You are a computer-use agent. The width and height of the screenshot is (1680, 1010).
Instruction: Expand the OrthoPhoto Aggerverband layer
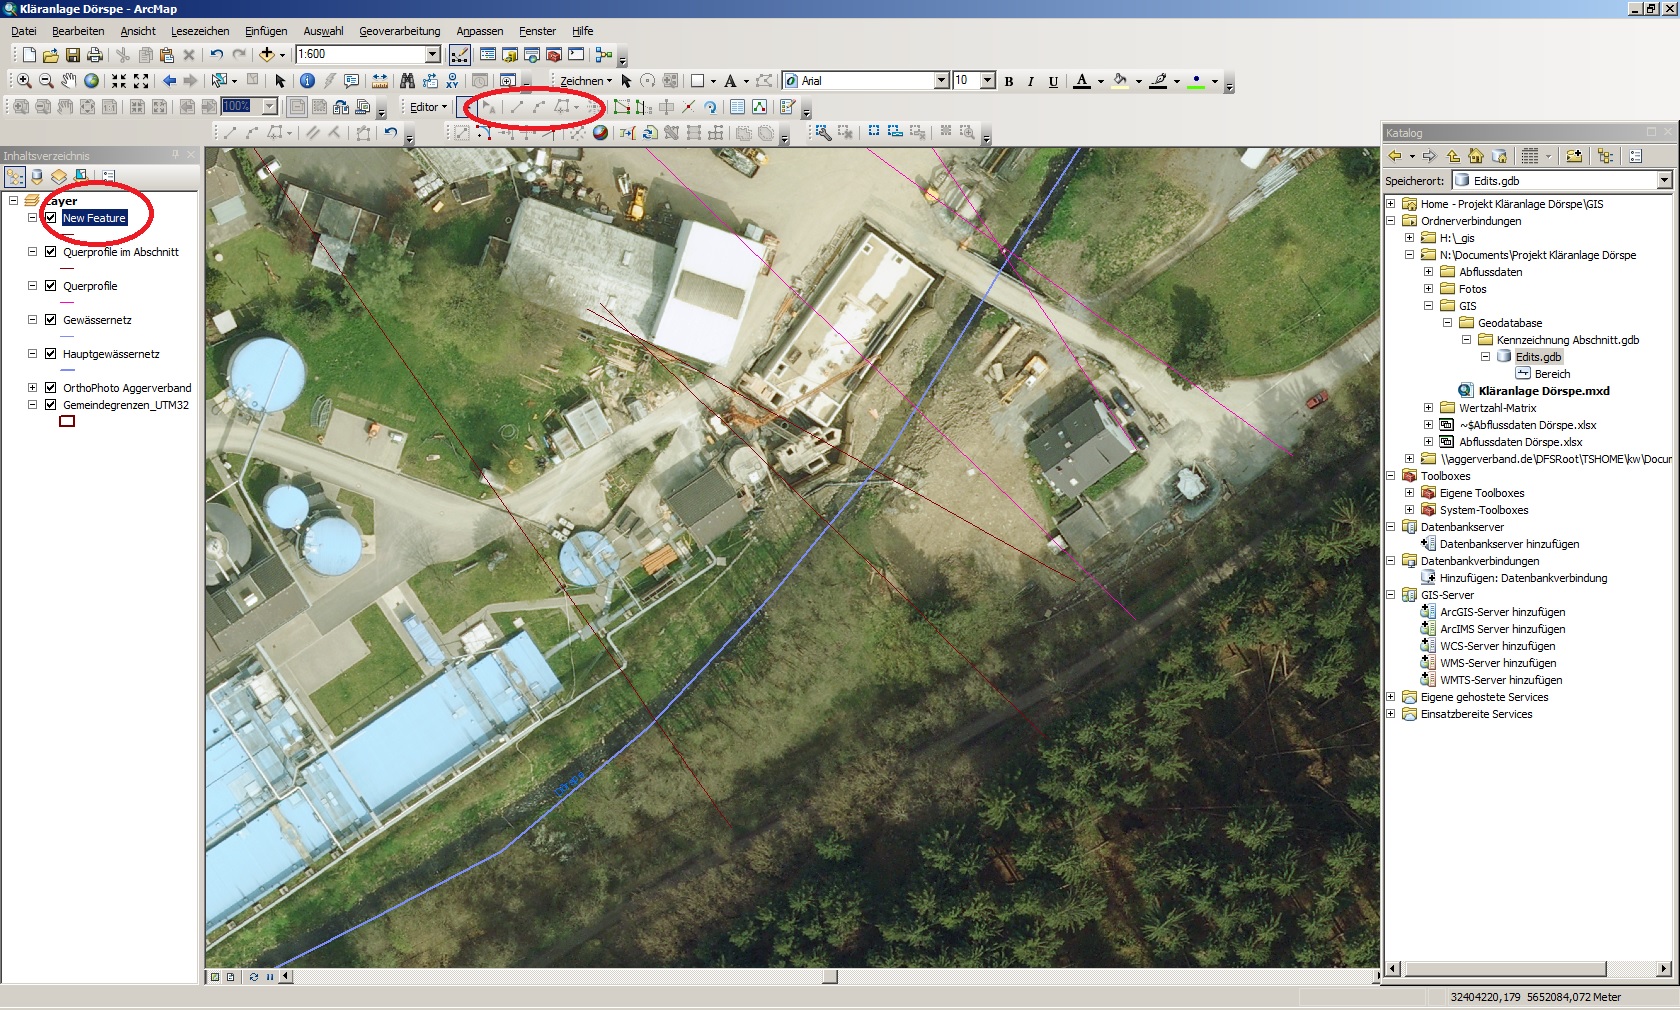point(33,388)
